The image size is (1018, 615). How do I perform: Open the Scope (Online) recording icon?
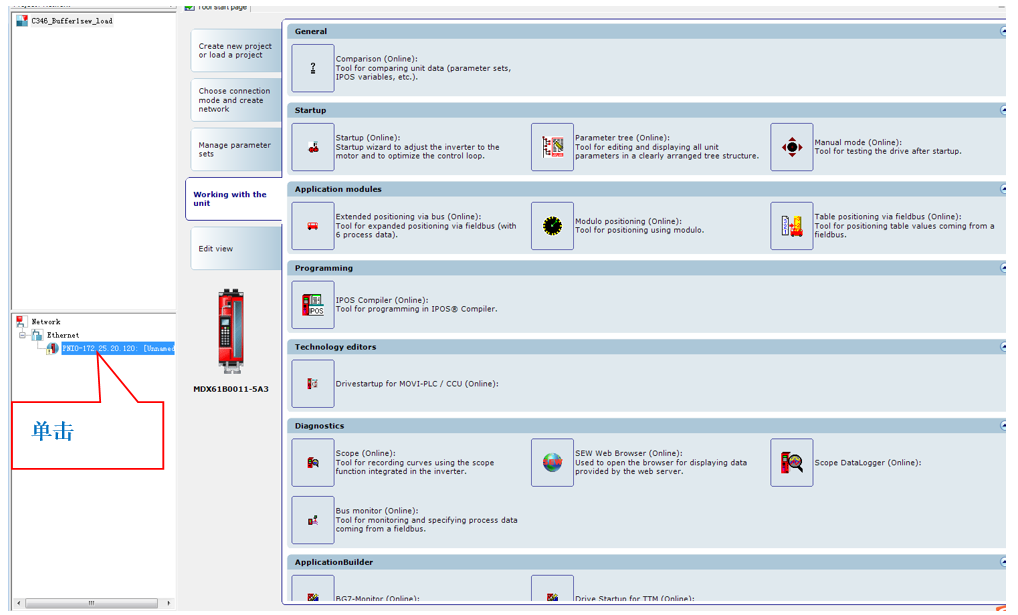coord(313,463)
